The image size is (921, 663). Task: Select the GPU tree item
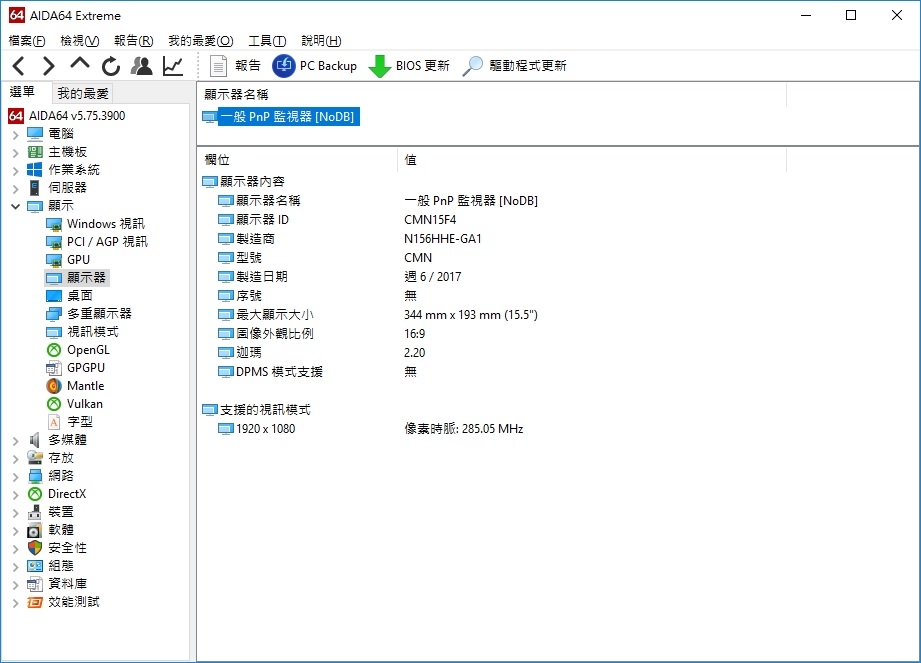coord(68,260)
